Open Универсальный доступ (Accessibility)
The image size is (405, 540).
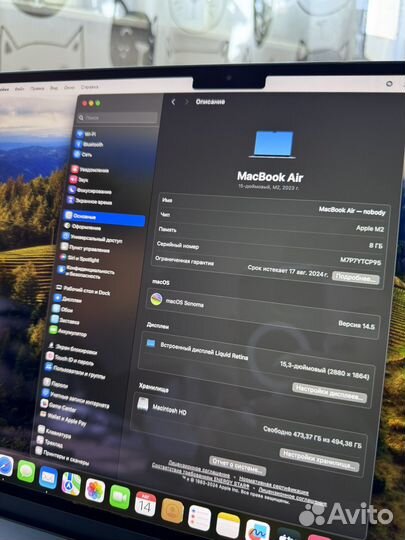click(x=92, y=238)
